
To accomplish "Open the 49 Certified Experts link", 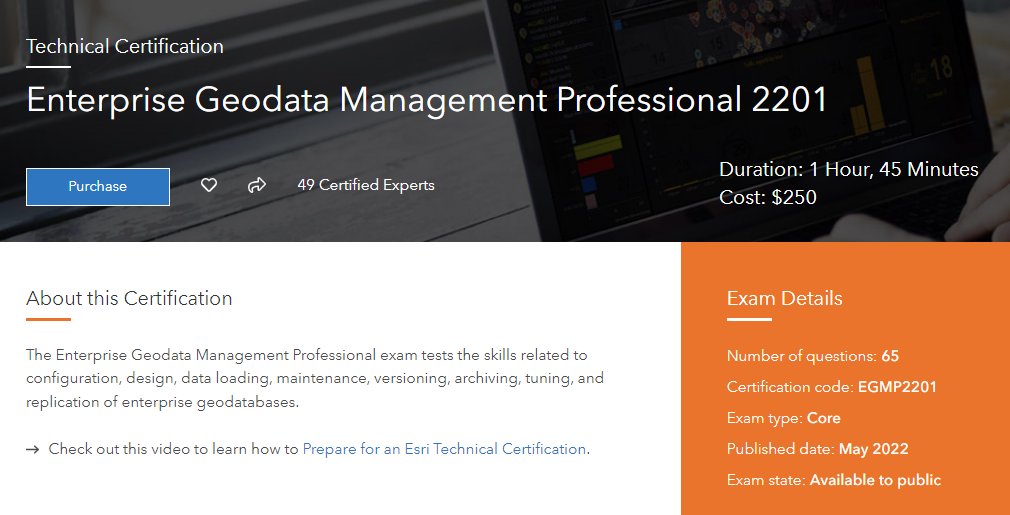I will click(366, 185).
